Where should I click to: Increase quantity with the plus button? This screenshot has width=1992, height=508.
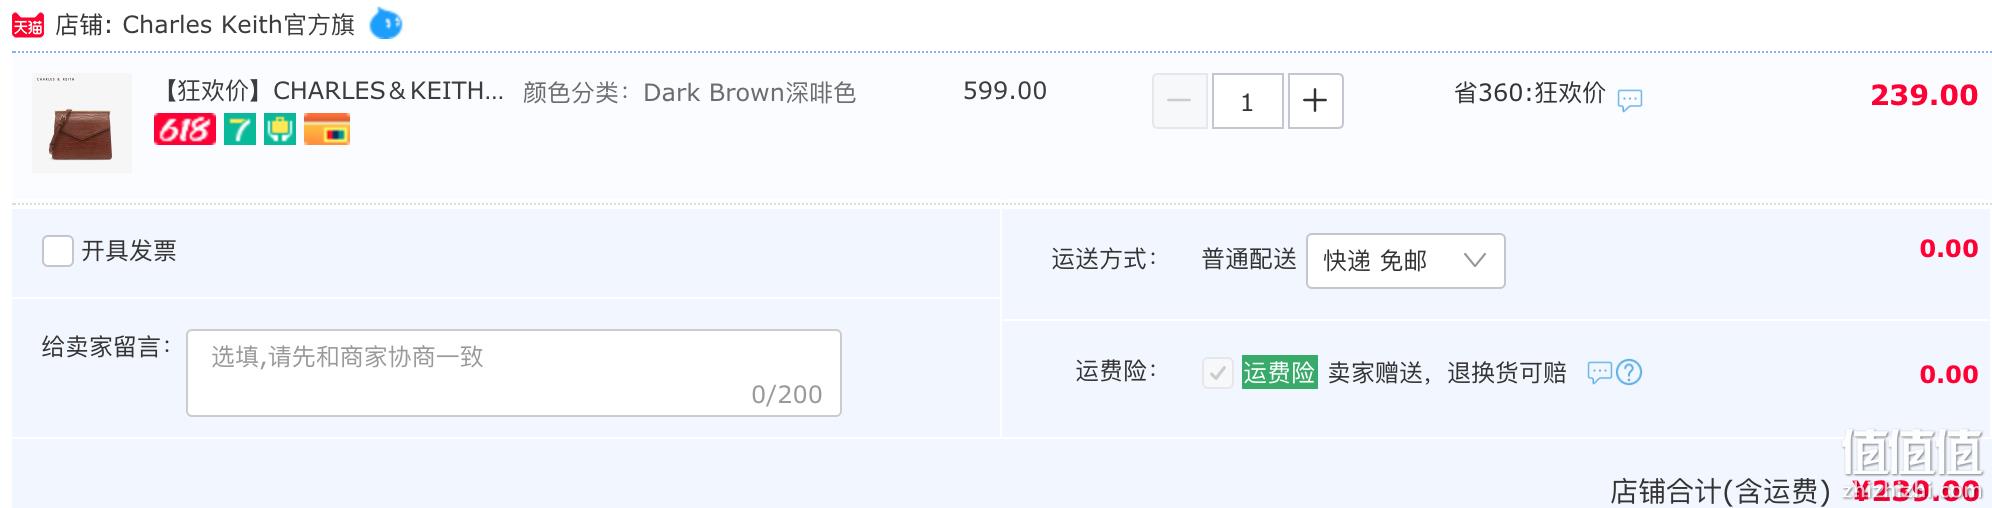(x=1315, y=101)
